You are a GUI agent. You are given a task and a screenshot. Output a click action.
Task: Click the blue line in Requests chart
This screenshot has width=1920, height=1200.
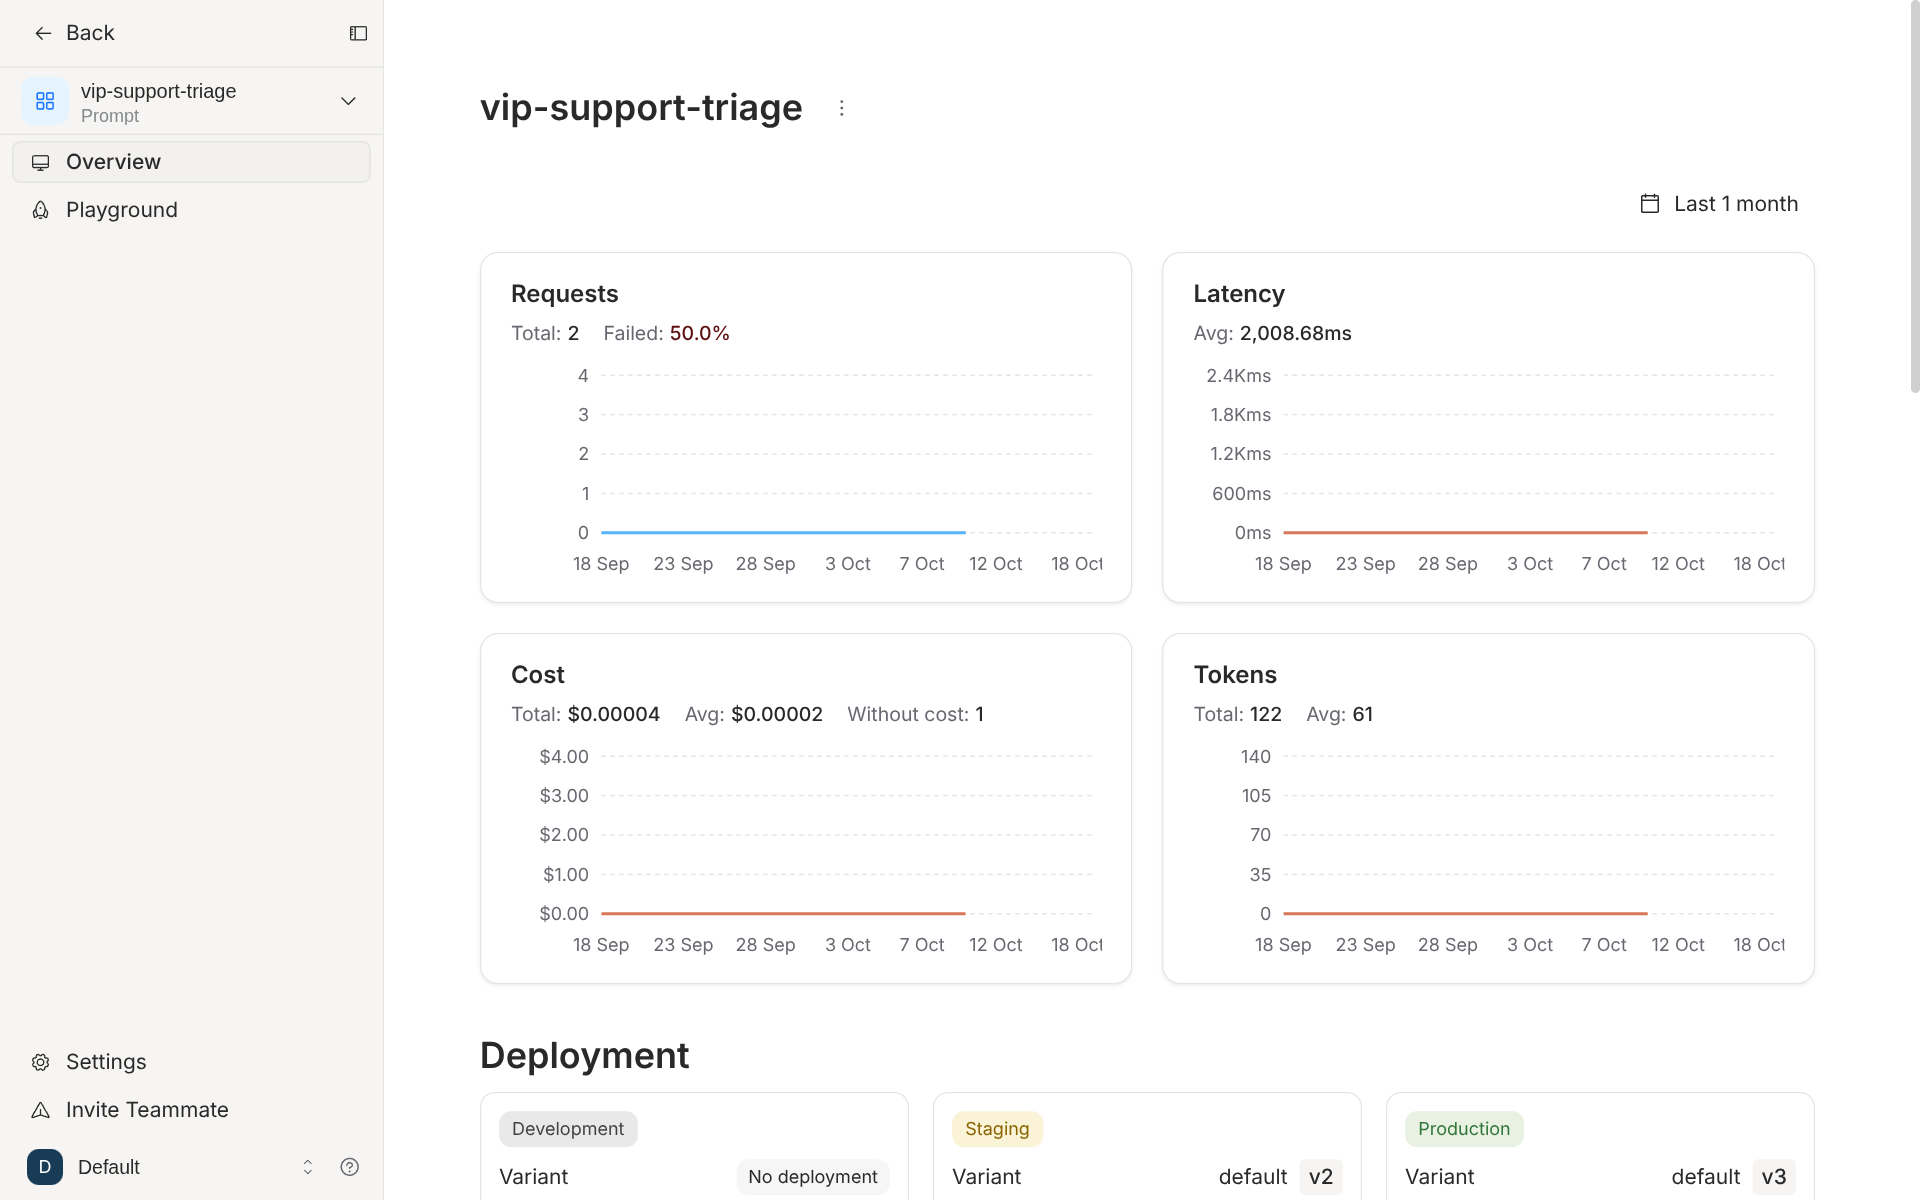(783, 532)
